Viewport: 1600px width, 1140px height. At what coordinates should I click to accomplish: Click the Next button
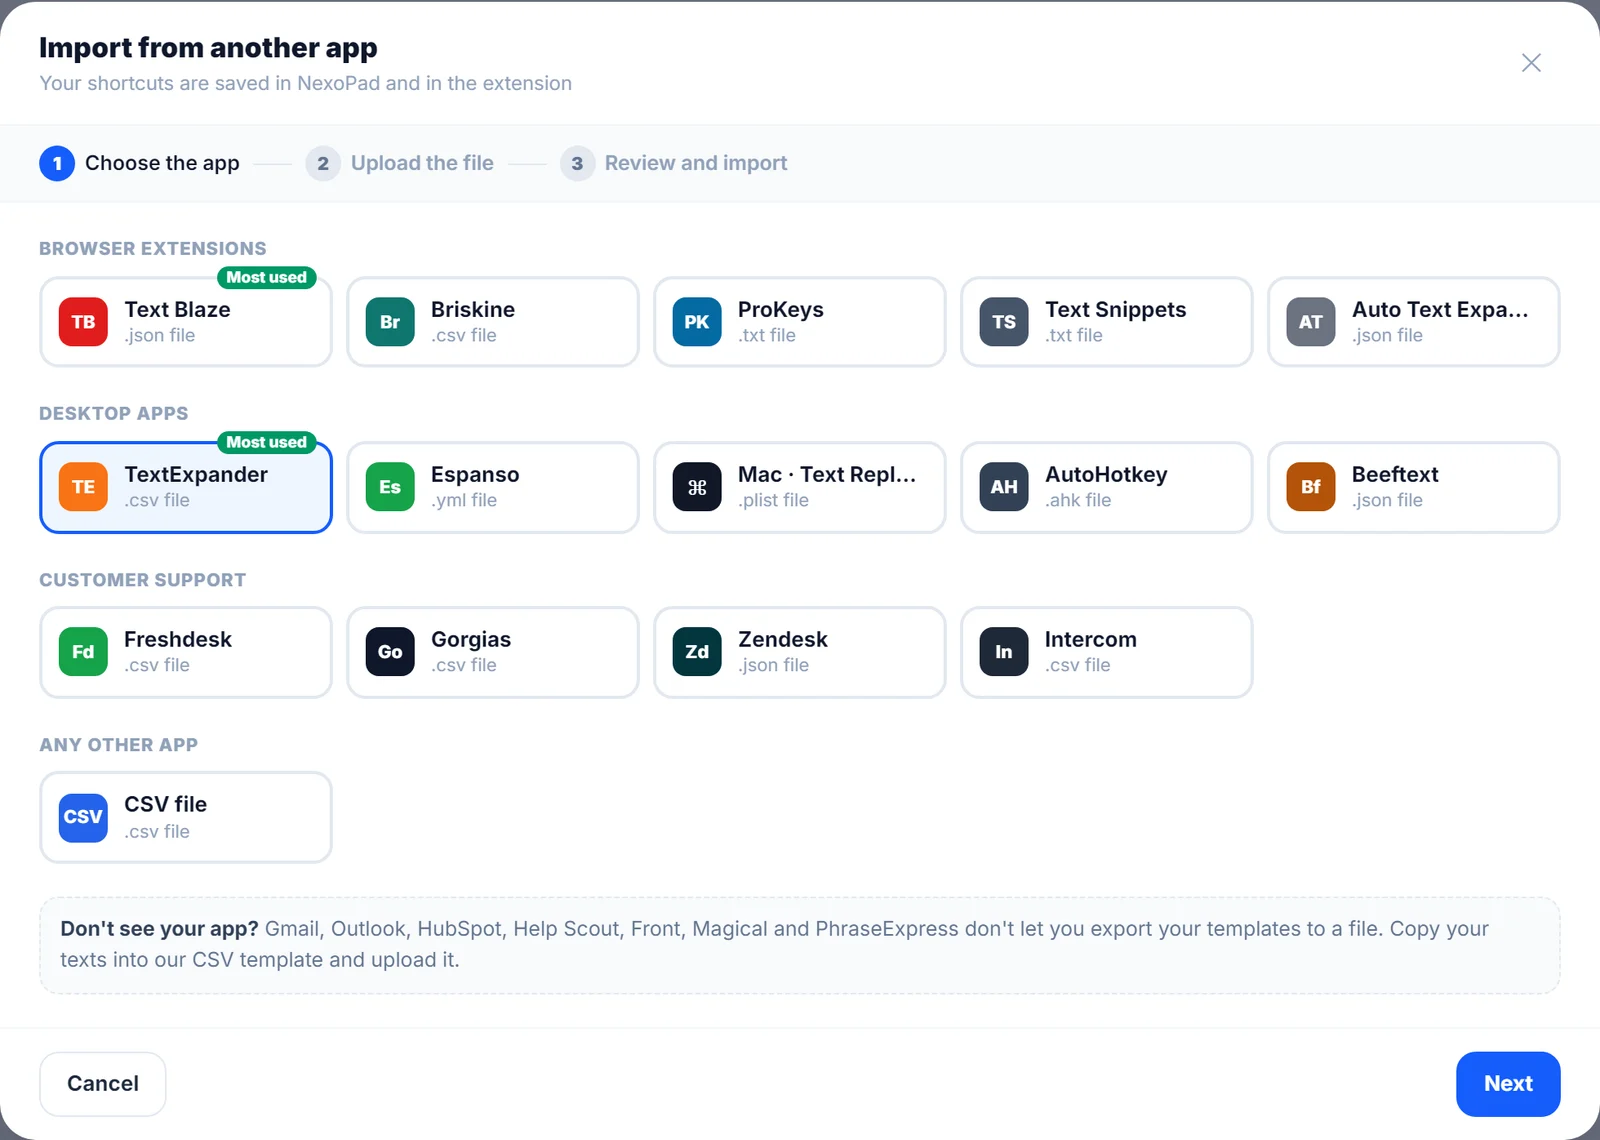point(1508,1084)
